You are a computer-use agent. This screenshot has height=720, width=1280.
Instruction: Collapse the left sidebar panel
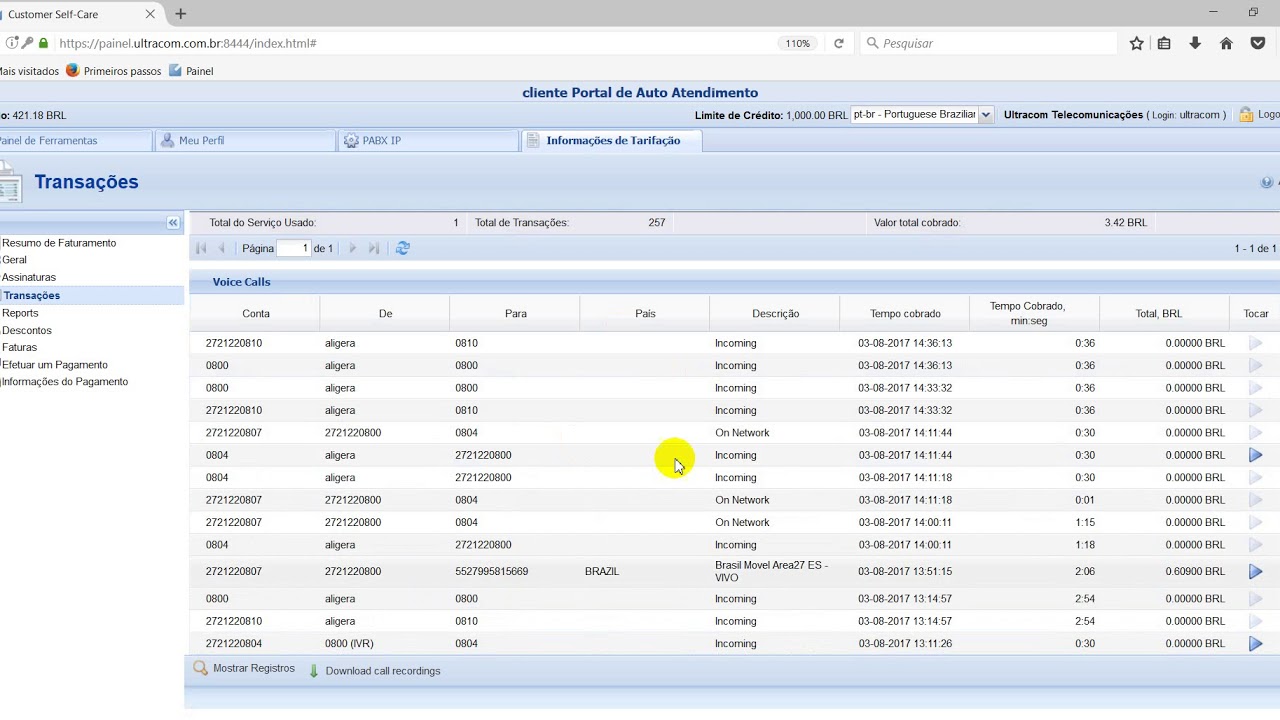click(173, 223)
